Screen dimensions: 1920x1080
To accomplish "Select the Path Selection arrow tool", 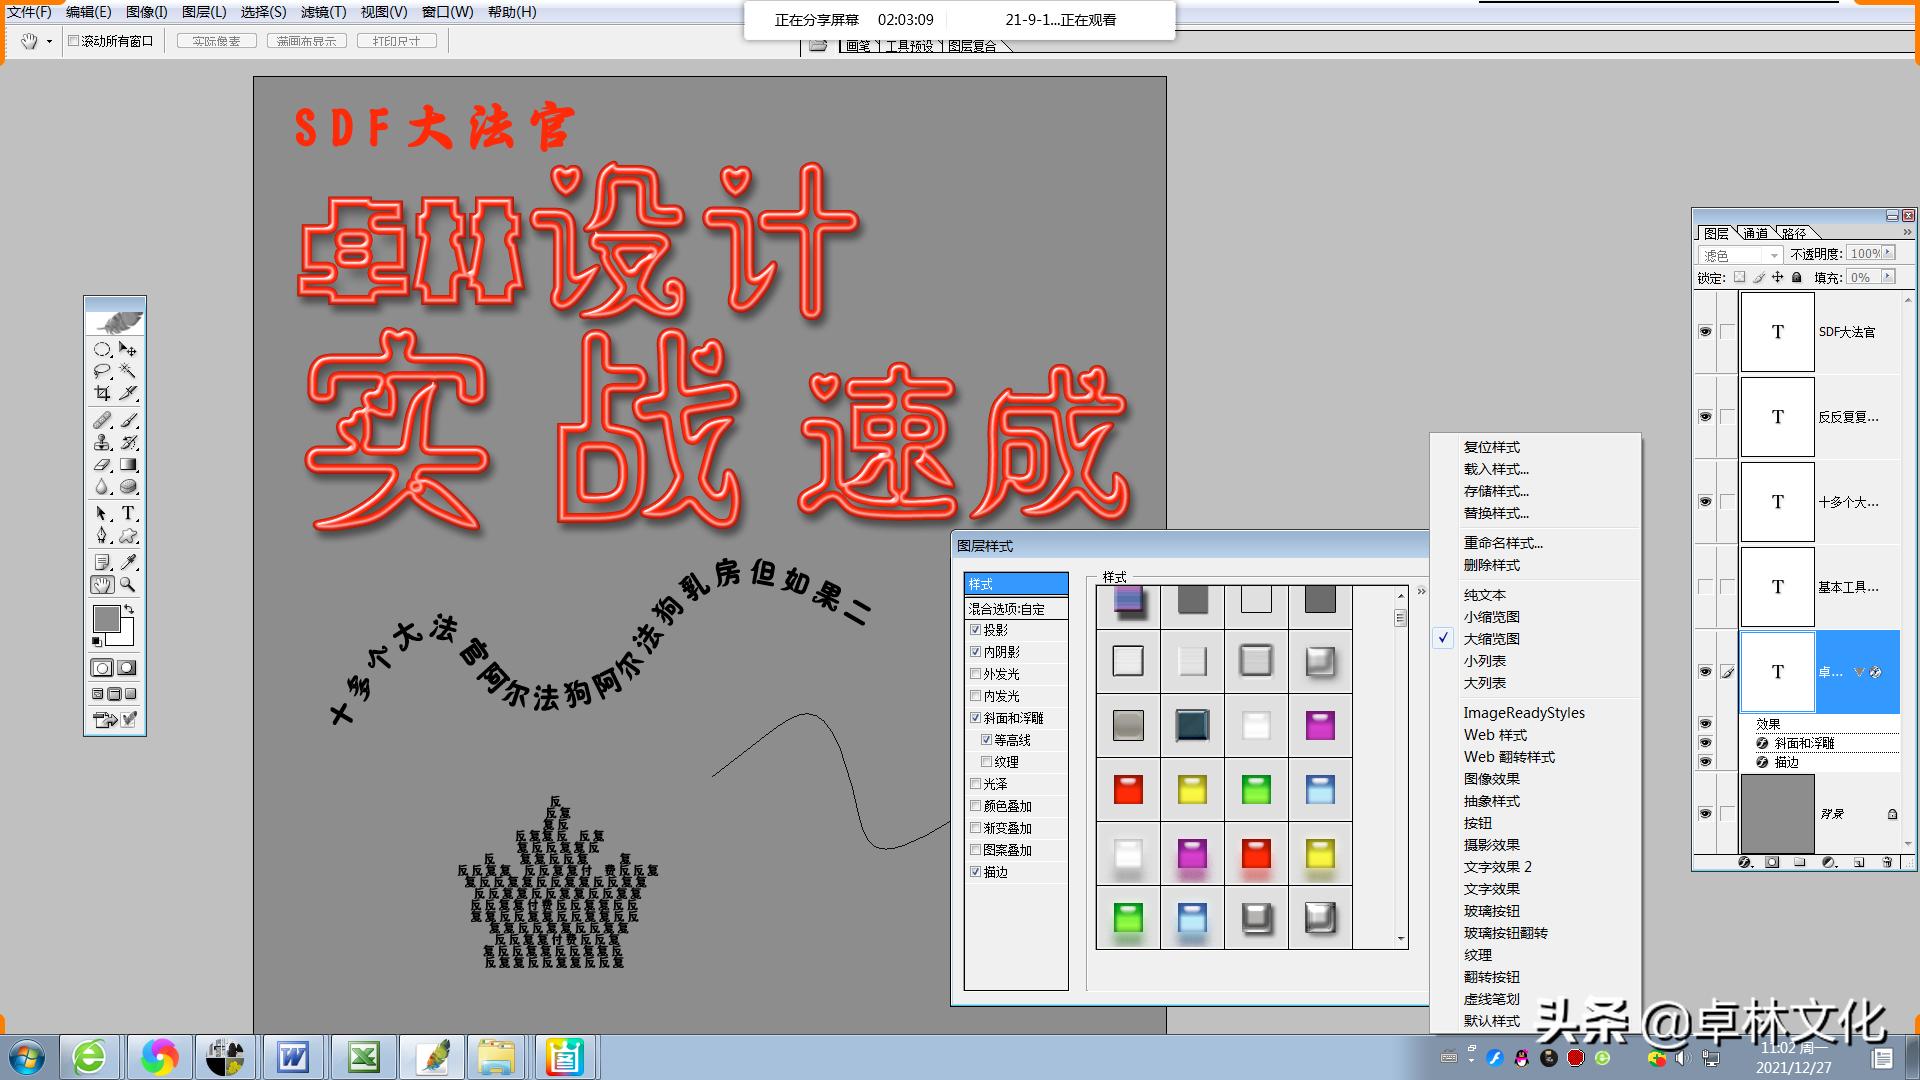I will point(102,513).
